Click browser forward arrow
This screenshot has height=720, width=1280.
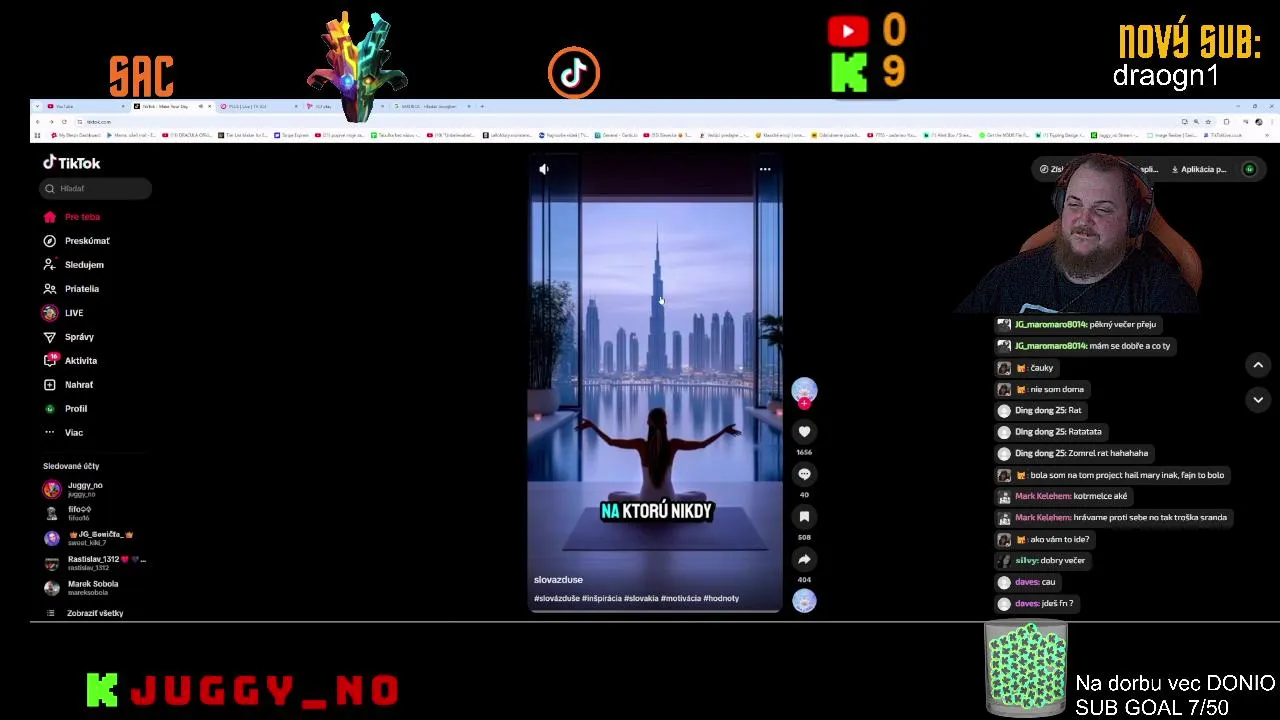click(51, 122)
